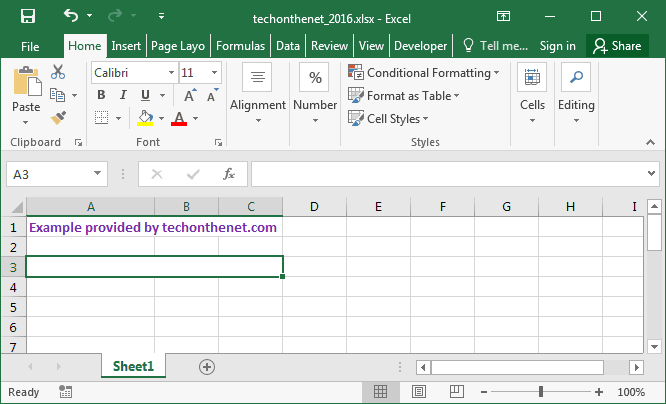Viewport: 666px width, 404px height.
Task: Open the font size 11 dropdown
Action: 214,73
